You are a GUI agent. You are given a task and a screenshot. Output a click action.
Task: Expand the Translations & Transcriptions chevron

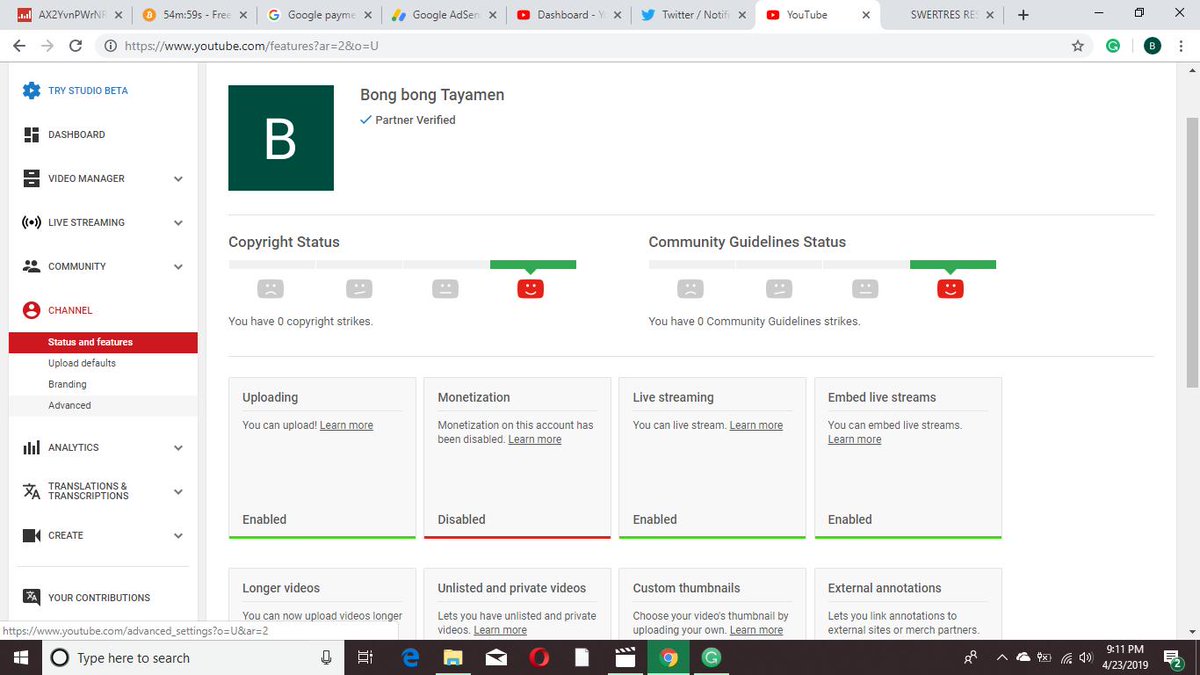178,492
